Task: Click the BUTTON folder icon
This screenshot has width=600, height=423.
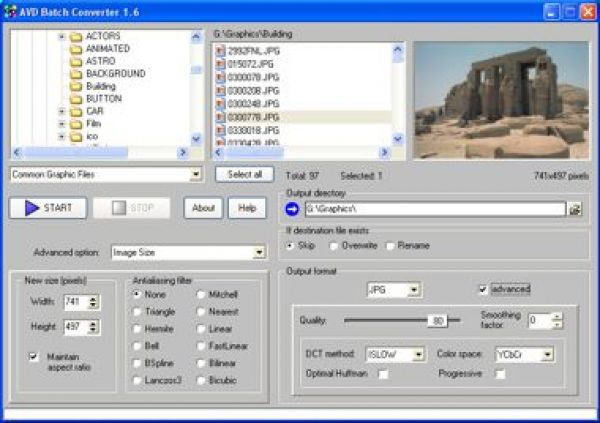Action: point(76,99)
